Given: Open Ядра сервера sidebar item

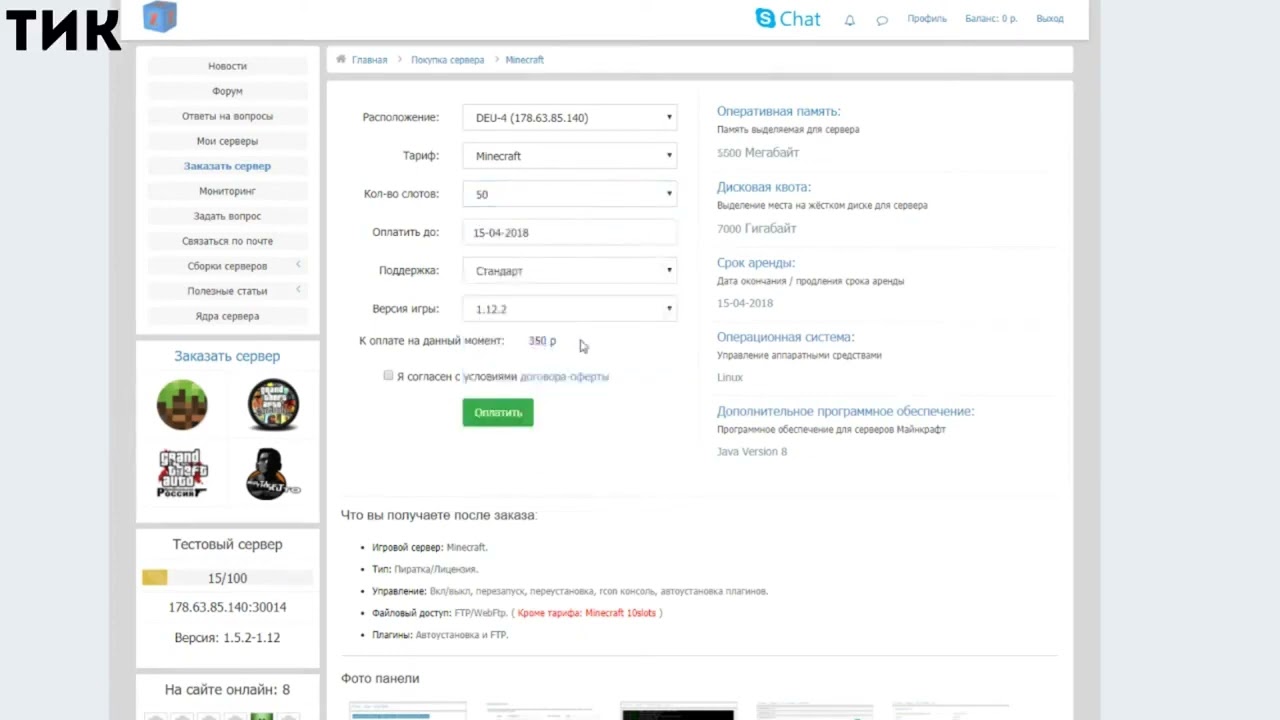Looking at the screenshot, I should (x=227, y=316).
